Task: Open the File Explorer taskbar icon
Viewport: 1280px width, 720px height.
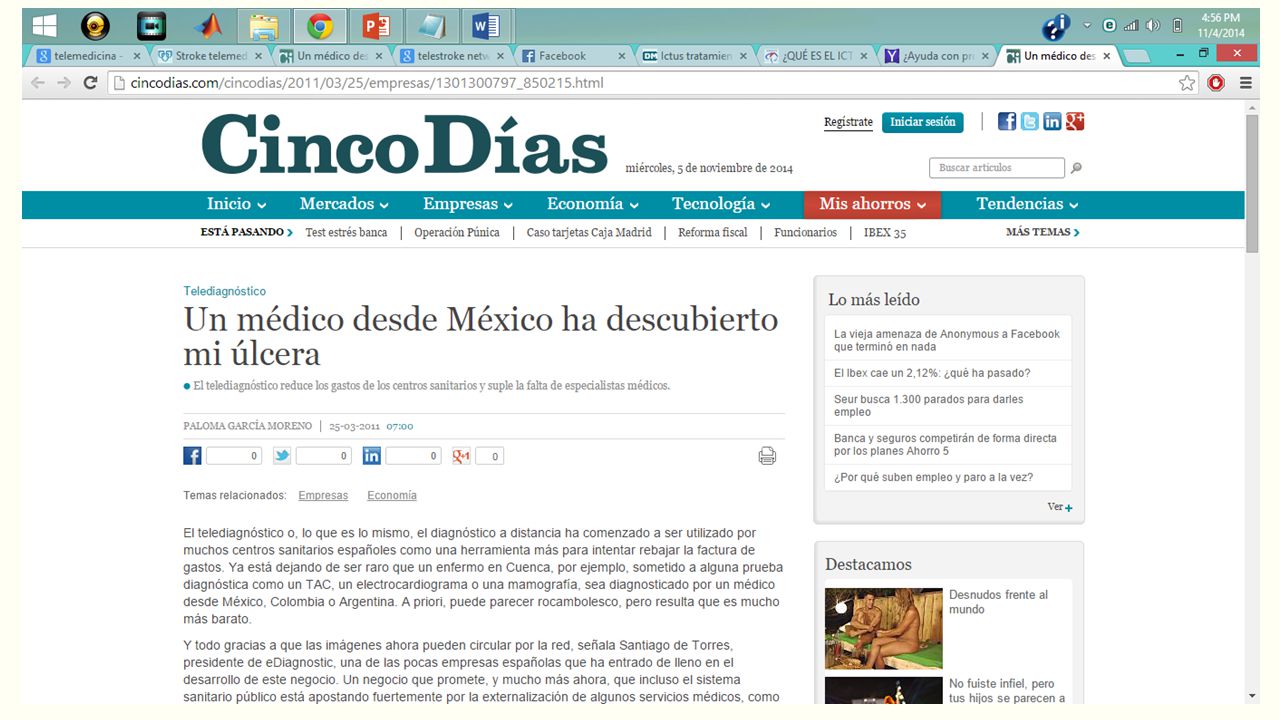Action: coord(264,26)
